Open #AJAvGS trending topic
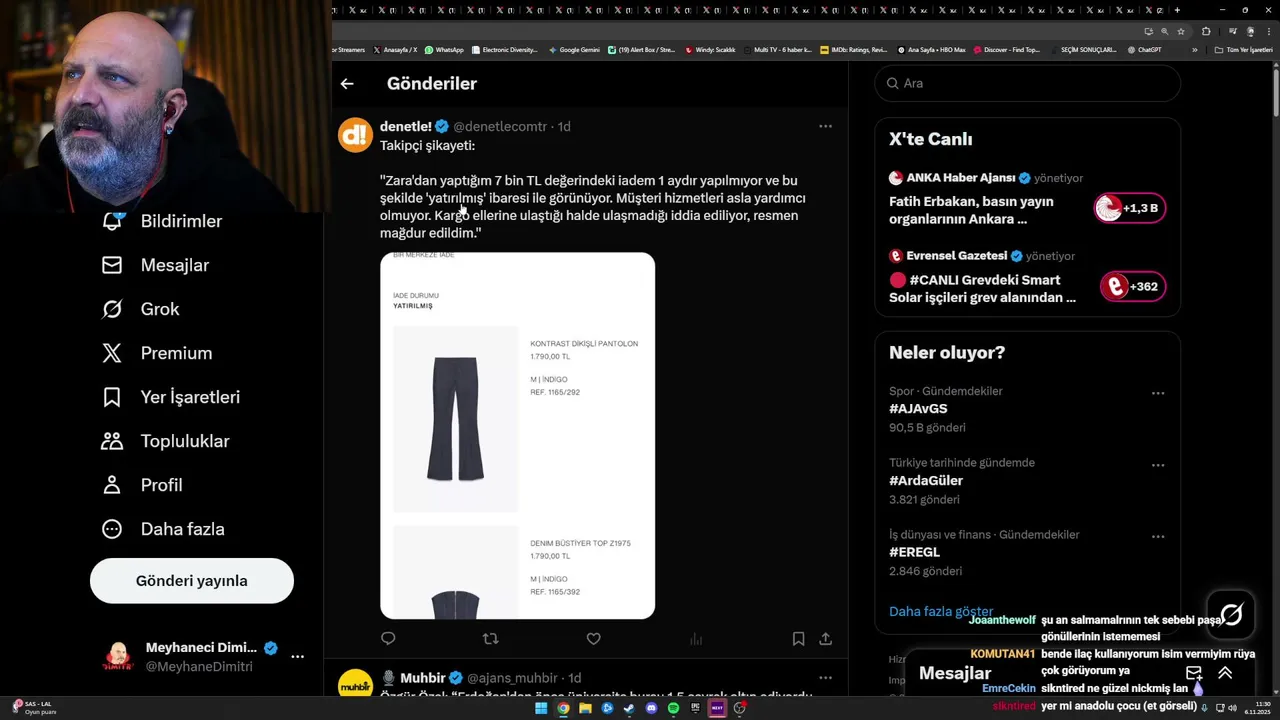 coord(918,409)
